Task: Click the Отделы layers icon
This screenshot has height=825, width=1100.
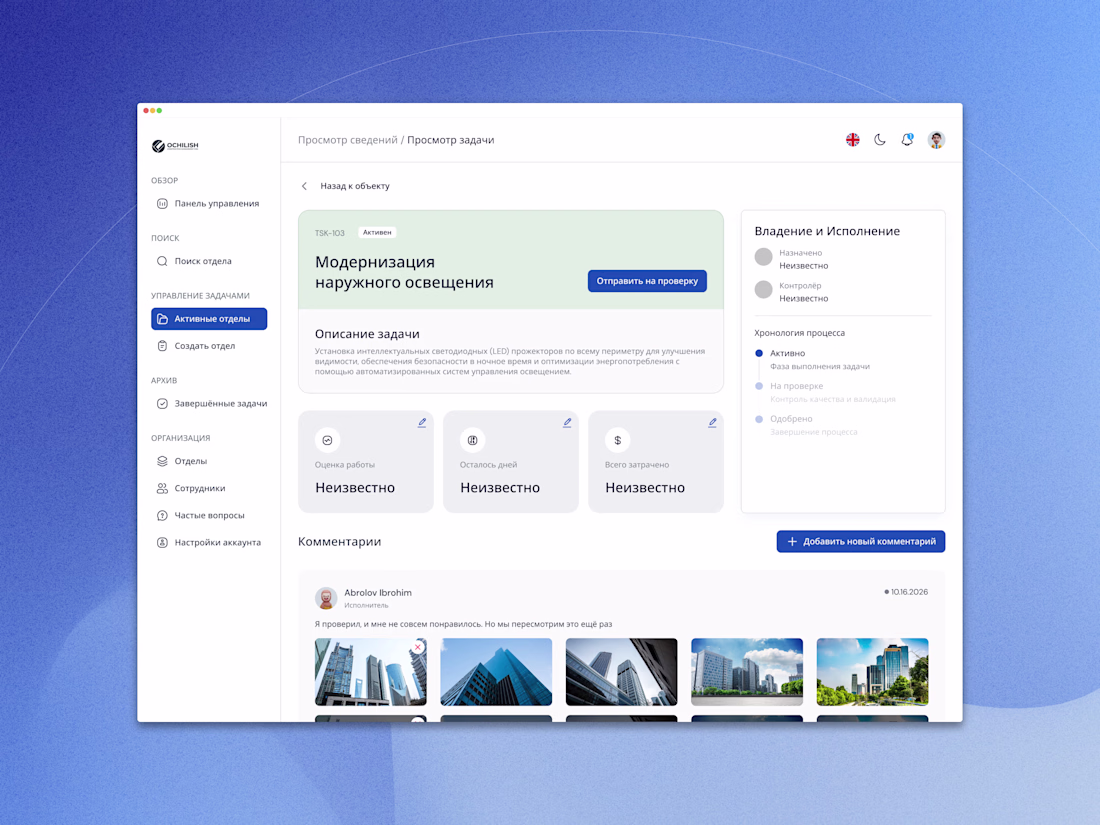Action: [x=162, y=461]
